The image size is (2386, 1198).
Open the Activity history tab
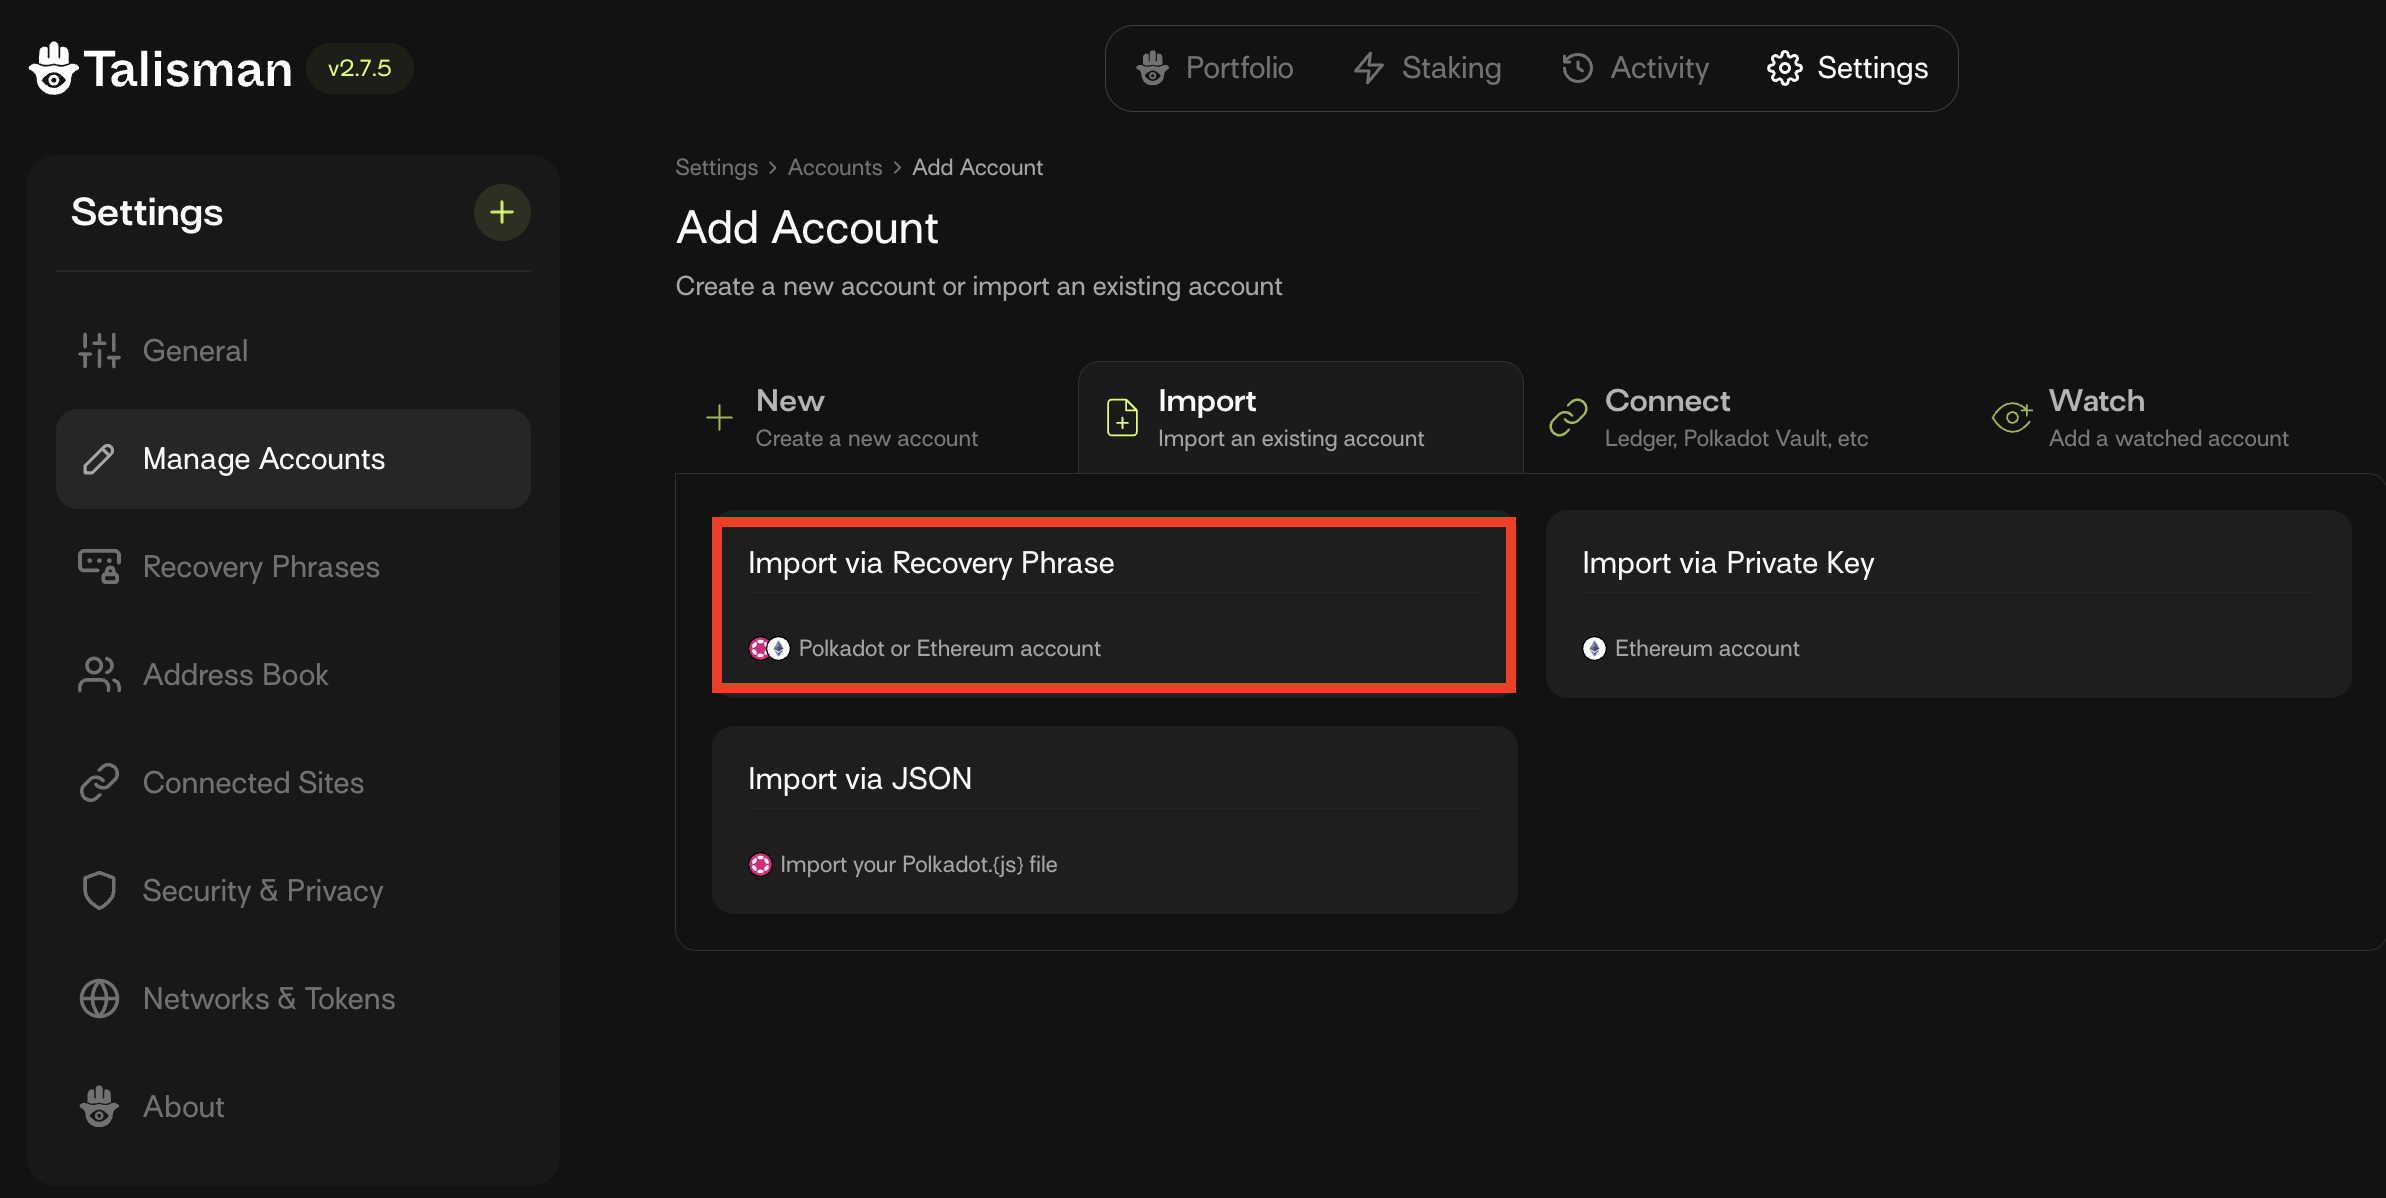(x=1636, y=68)
